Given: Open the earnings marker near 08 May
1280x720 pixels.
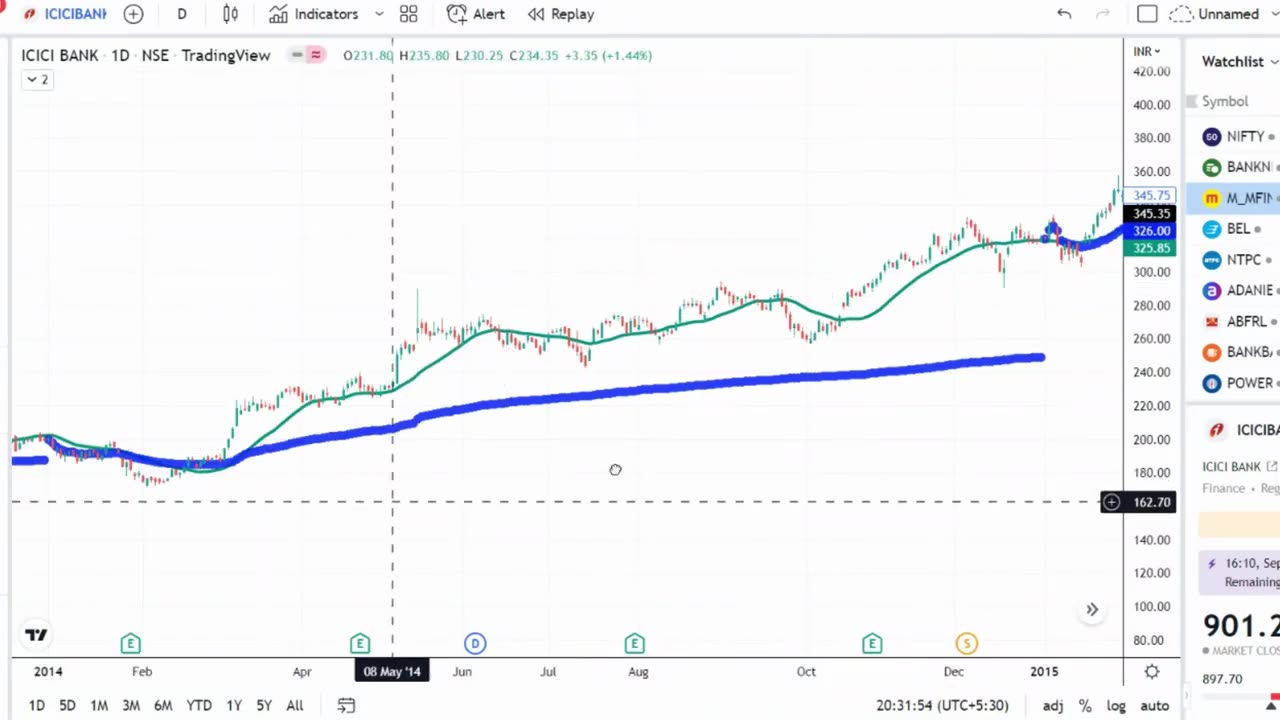Looking at the screenshot, I should tap(360, 643).
